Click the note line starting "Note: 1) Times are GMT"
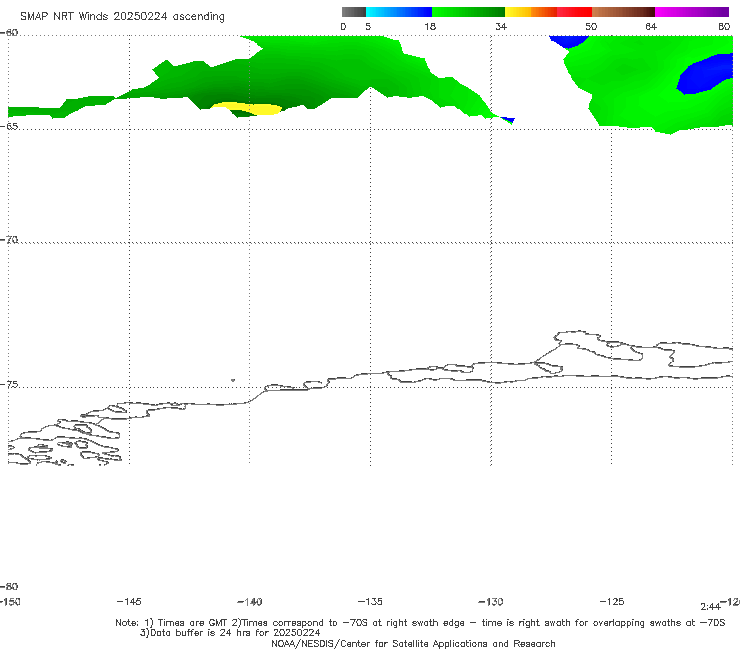This screenshot has height=650, width=740. (x=420, y=623)
